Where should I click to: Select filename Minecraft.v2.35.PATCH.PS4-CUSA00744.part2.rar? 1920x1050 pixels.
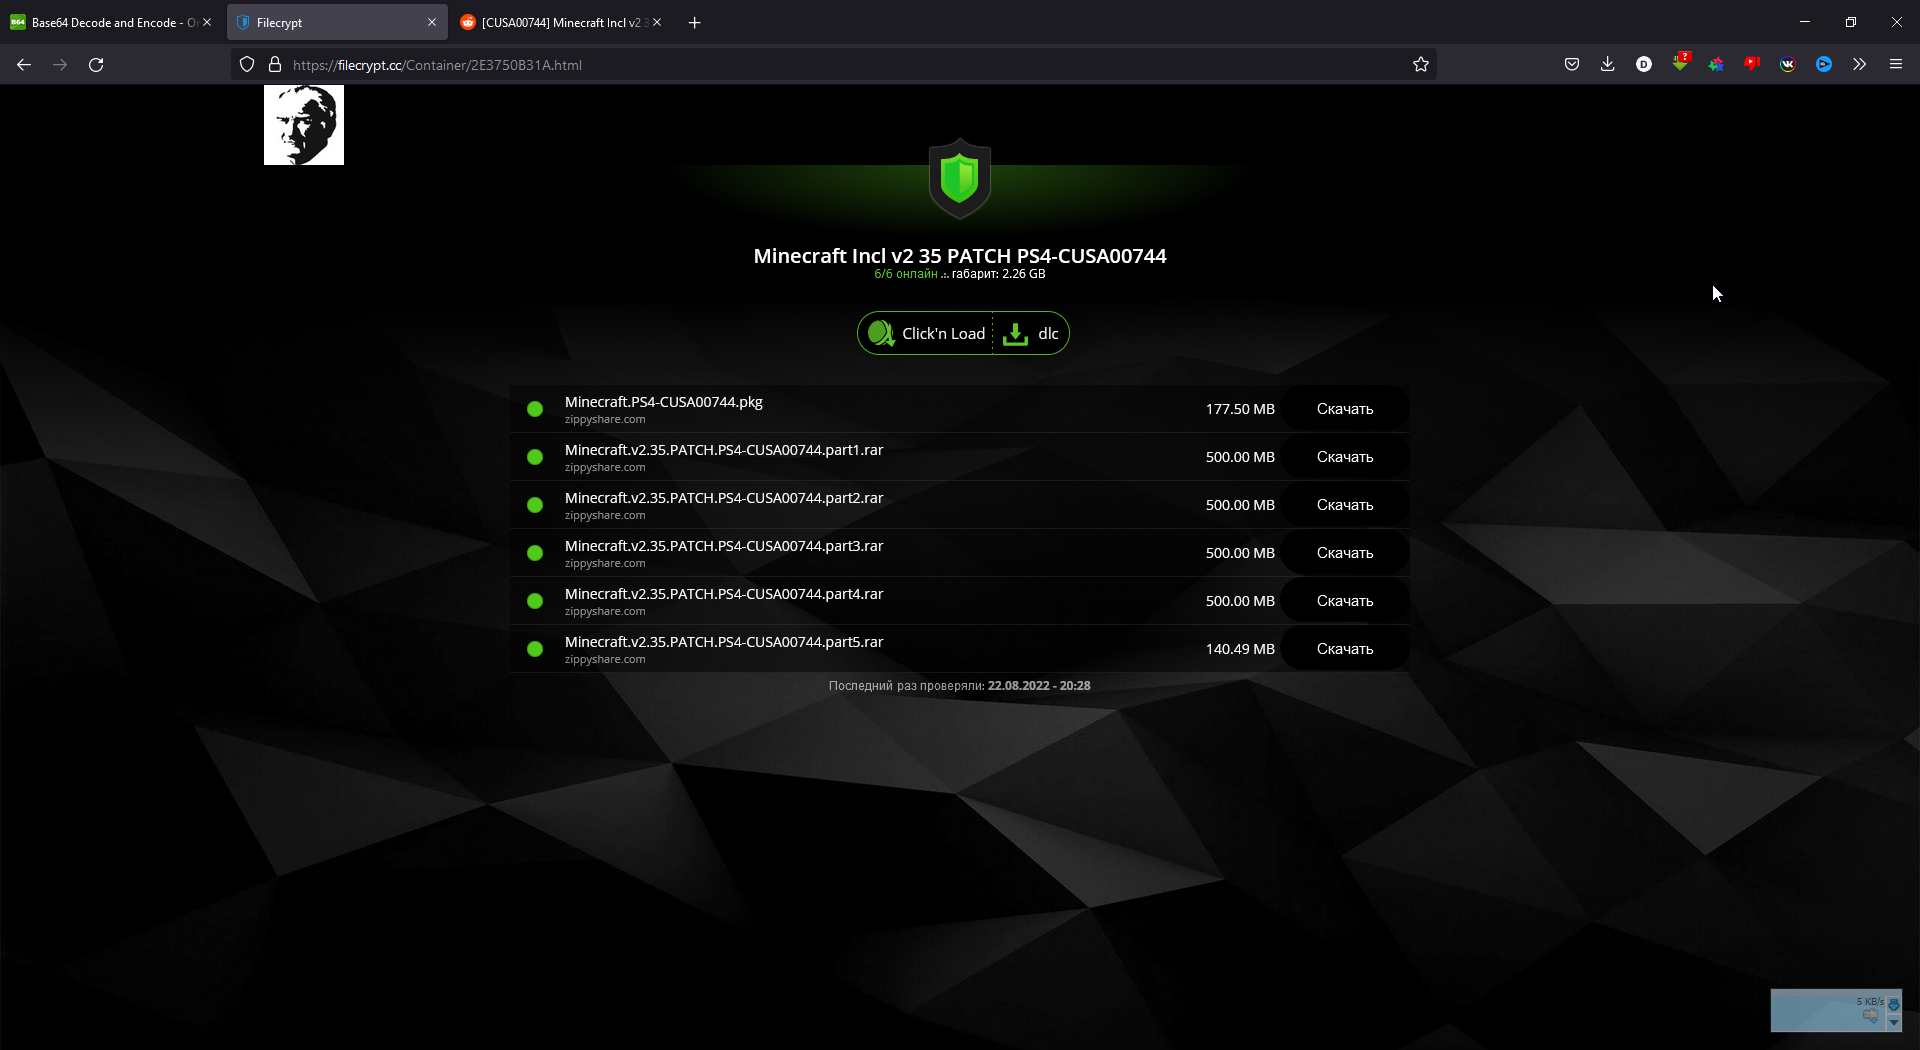(724, 498)
